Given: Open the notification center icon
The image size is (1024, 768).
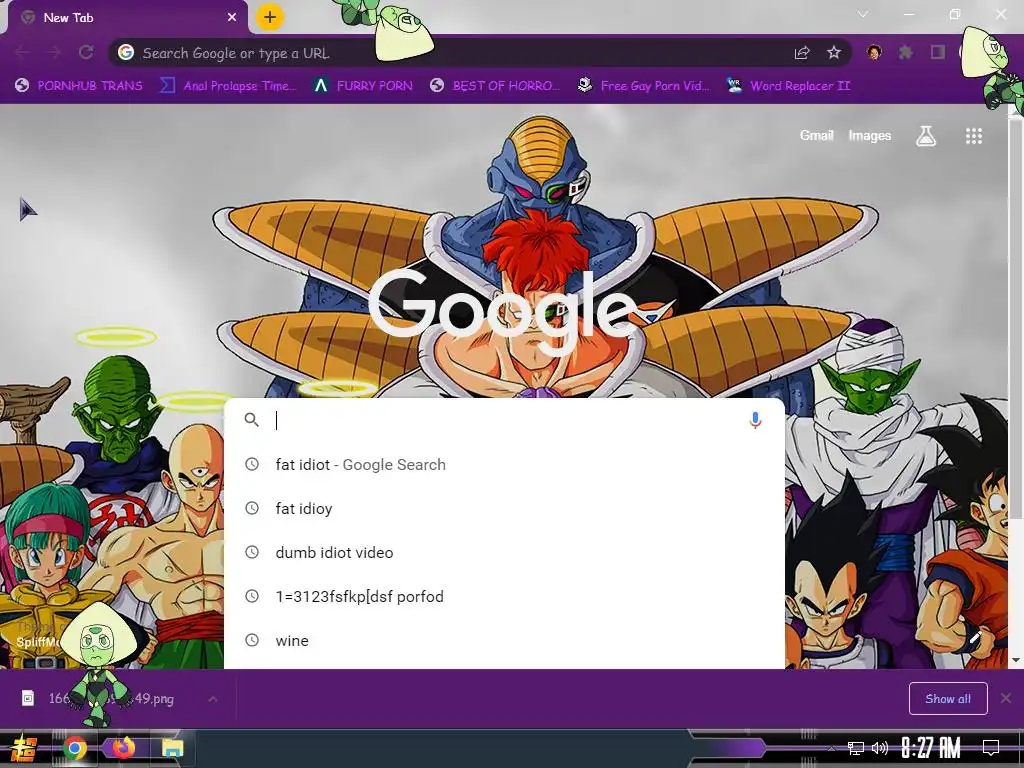Looking at the screenshot, I should pos(991,748).
